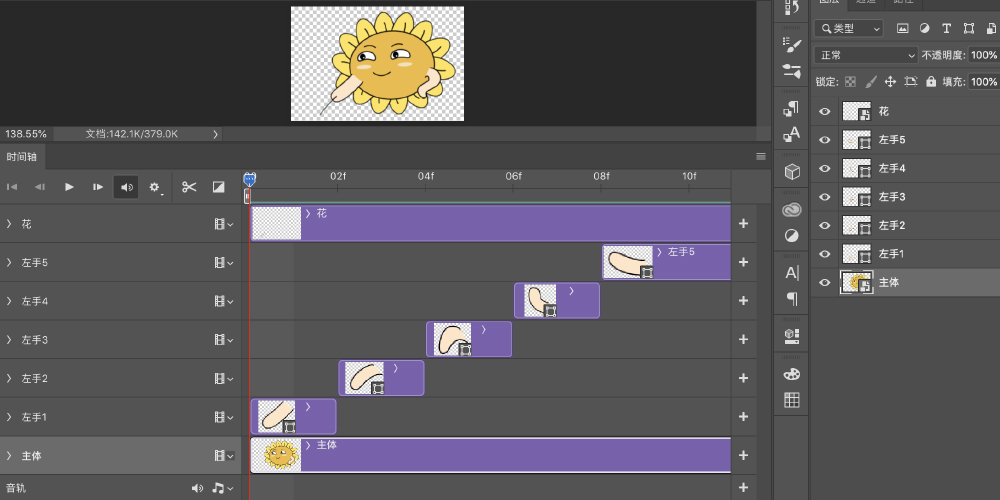
Task: Open the Character panel icon
Action: tap(791, 274)
